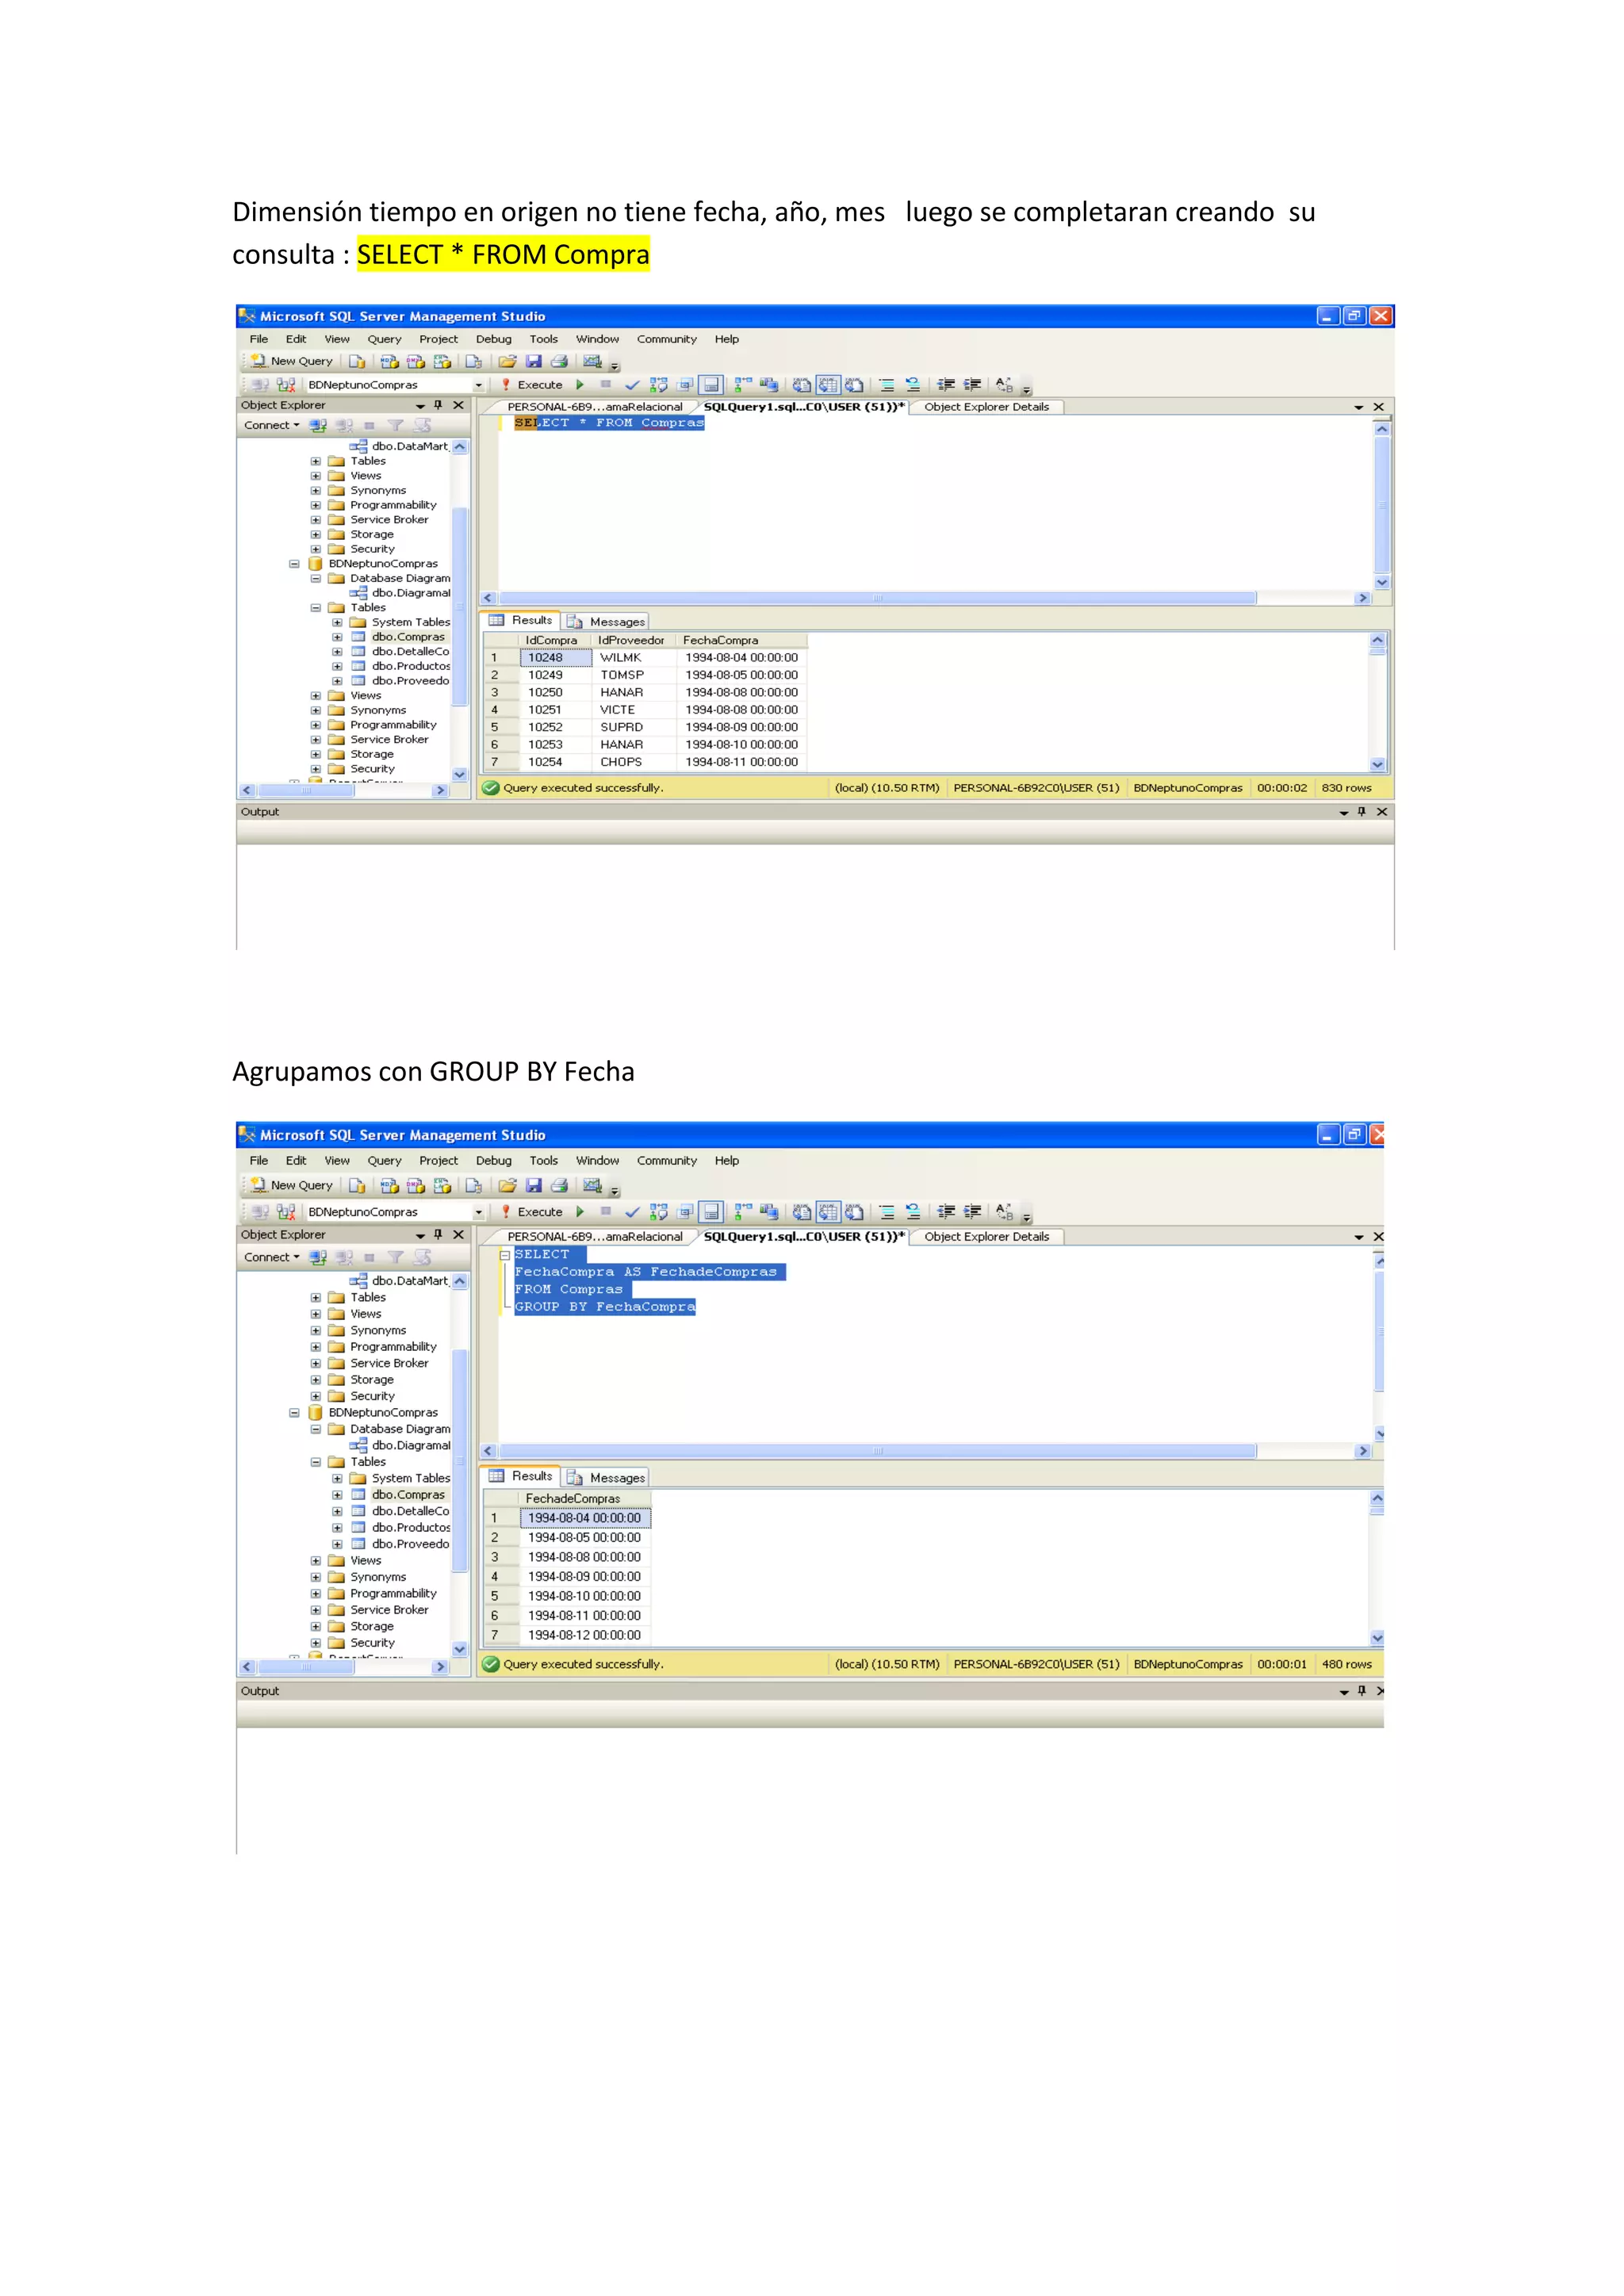The height and width of the screenshot is (2296, 1624).
Task: Click the Save icon in lower toolbar
Action: click(534, 1185)
